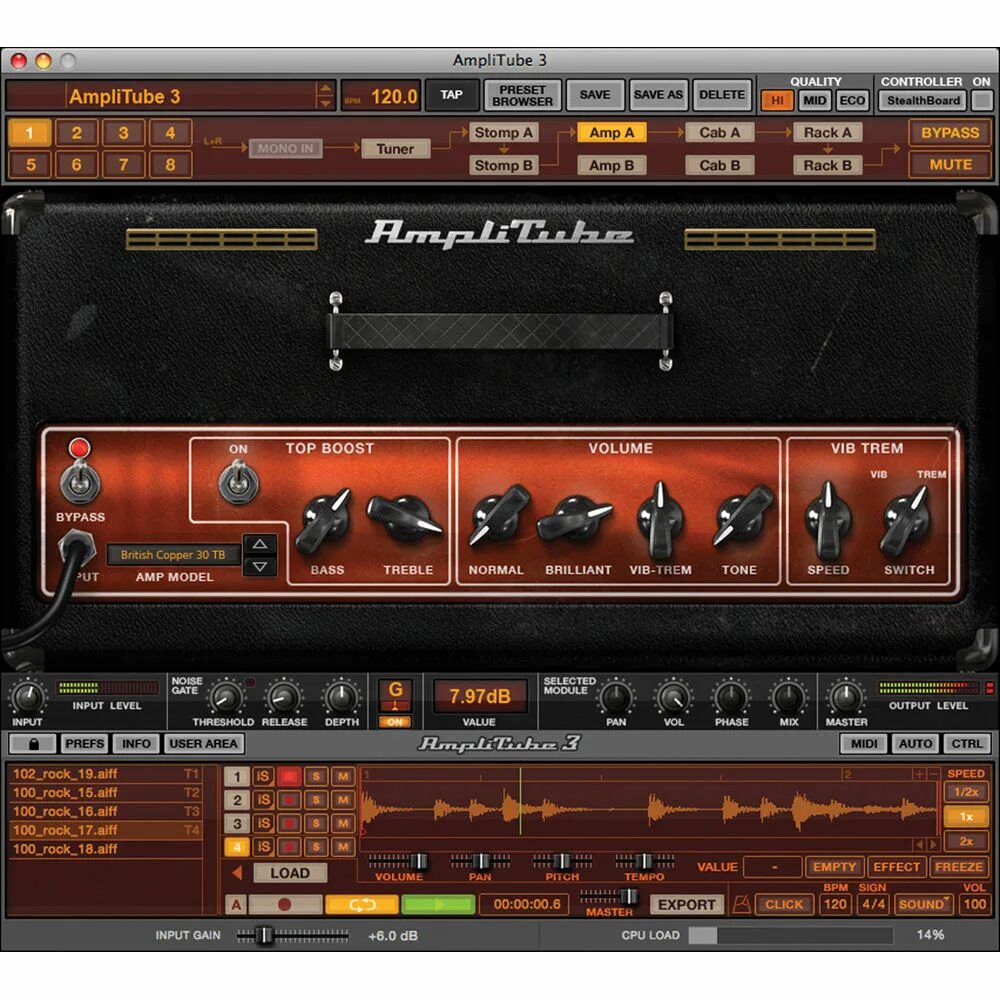Turn the TREBLE knob on the amp
The image size is (1000, 1000).
pos(403,518)
